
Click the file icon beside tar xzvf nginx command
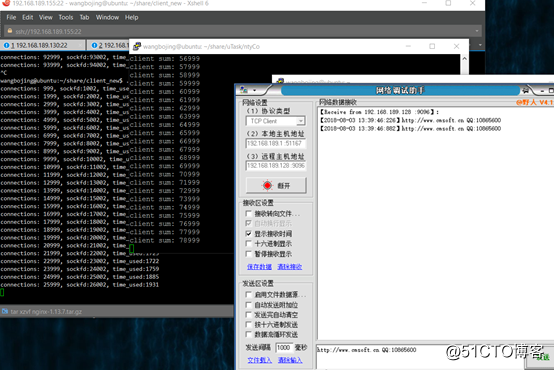[5, 311]
